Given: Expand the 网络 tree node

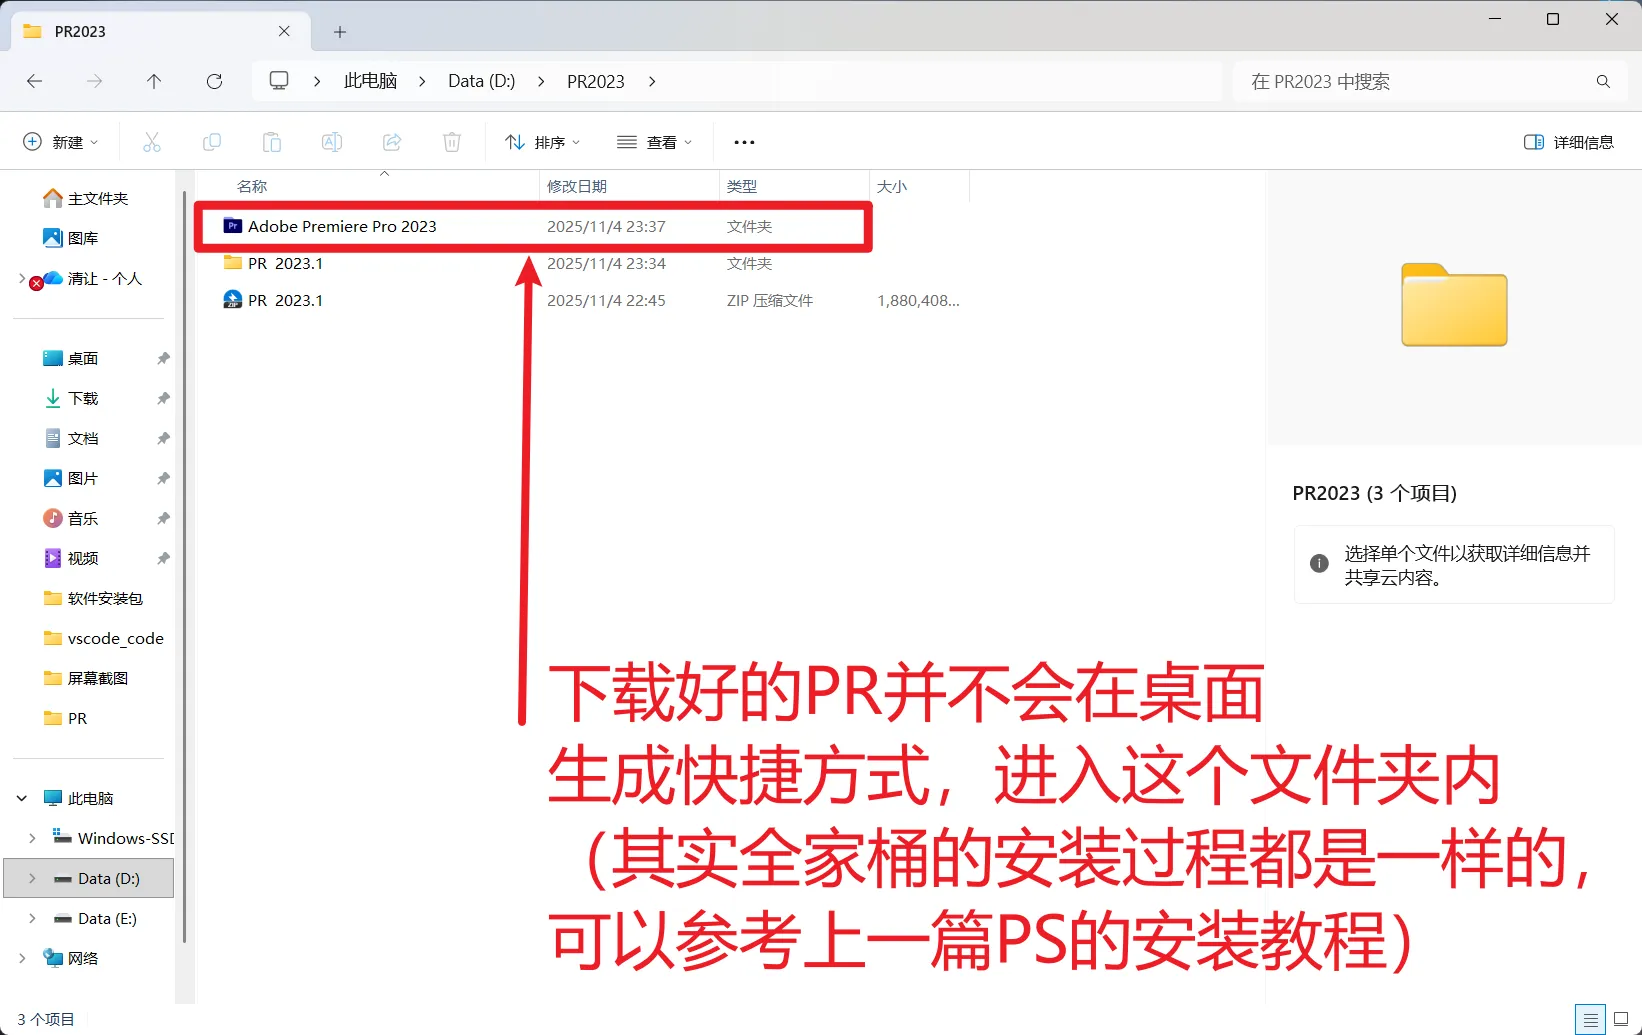Looking at the screenshot, I should 22,958.
